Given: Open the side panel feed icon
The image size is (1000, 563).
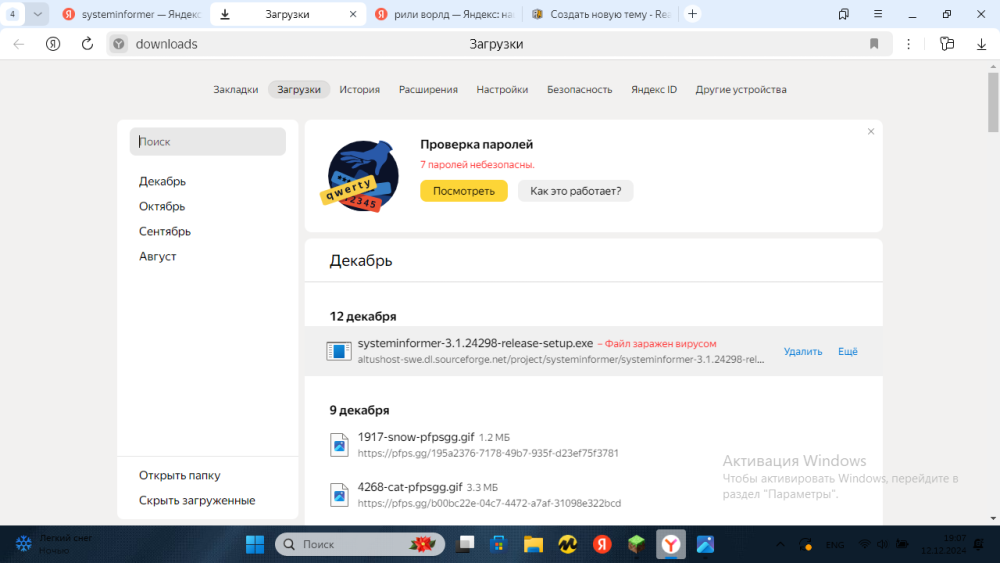Looking at the screenshot, I should [x=947, y=44].
